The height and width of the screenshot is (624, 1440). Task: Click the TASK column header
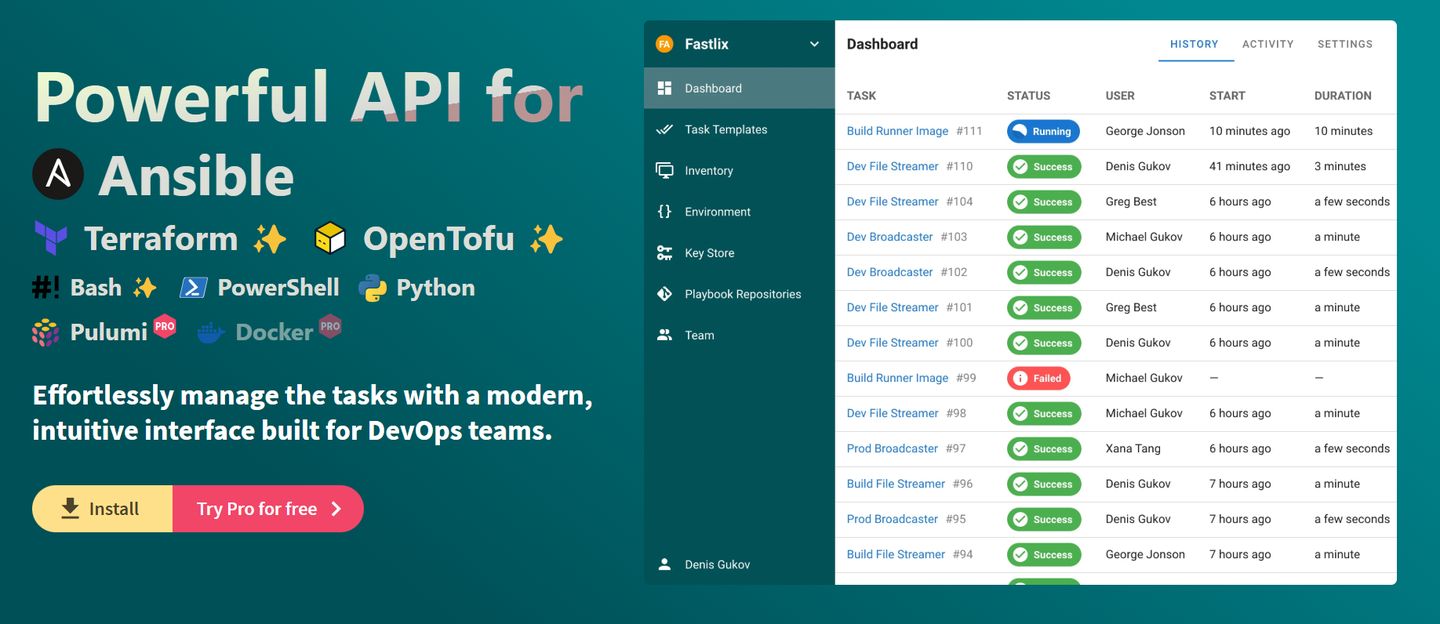[x=861, y=96]
